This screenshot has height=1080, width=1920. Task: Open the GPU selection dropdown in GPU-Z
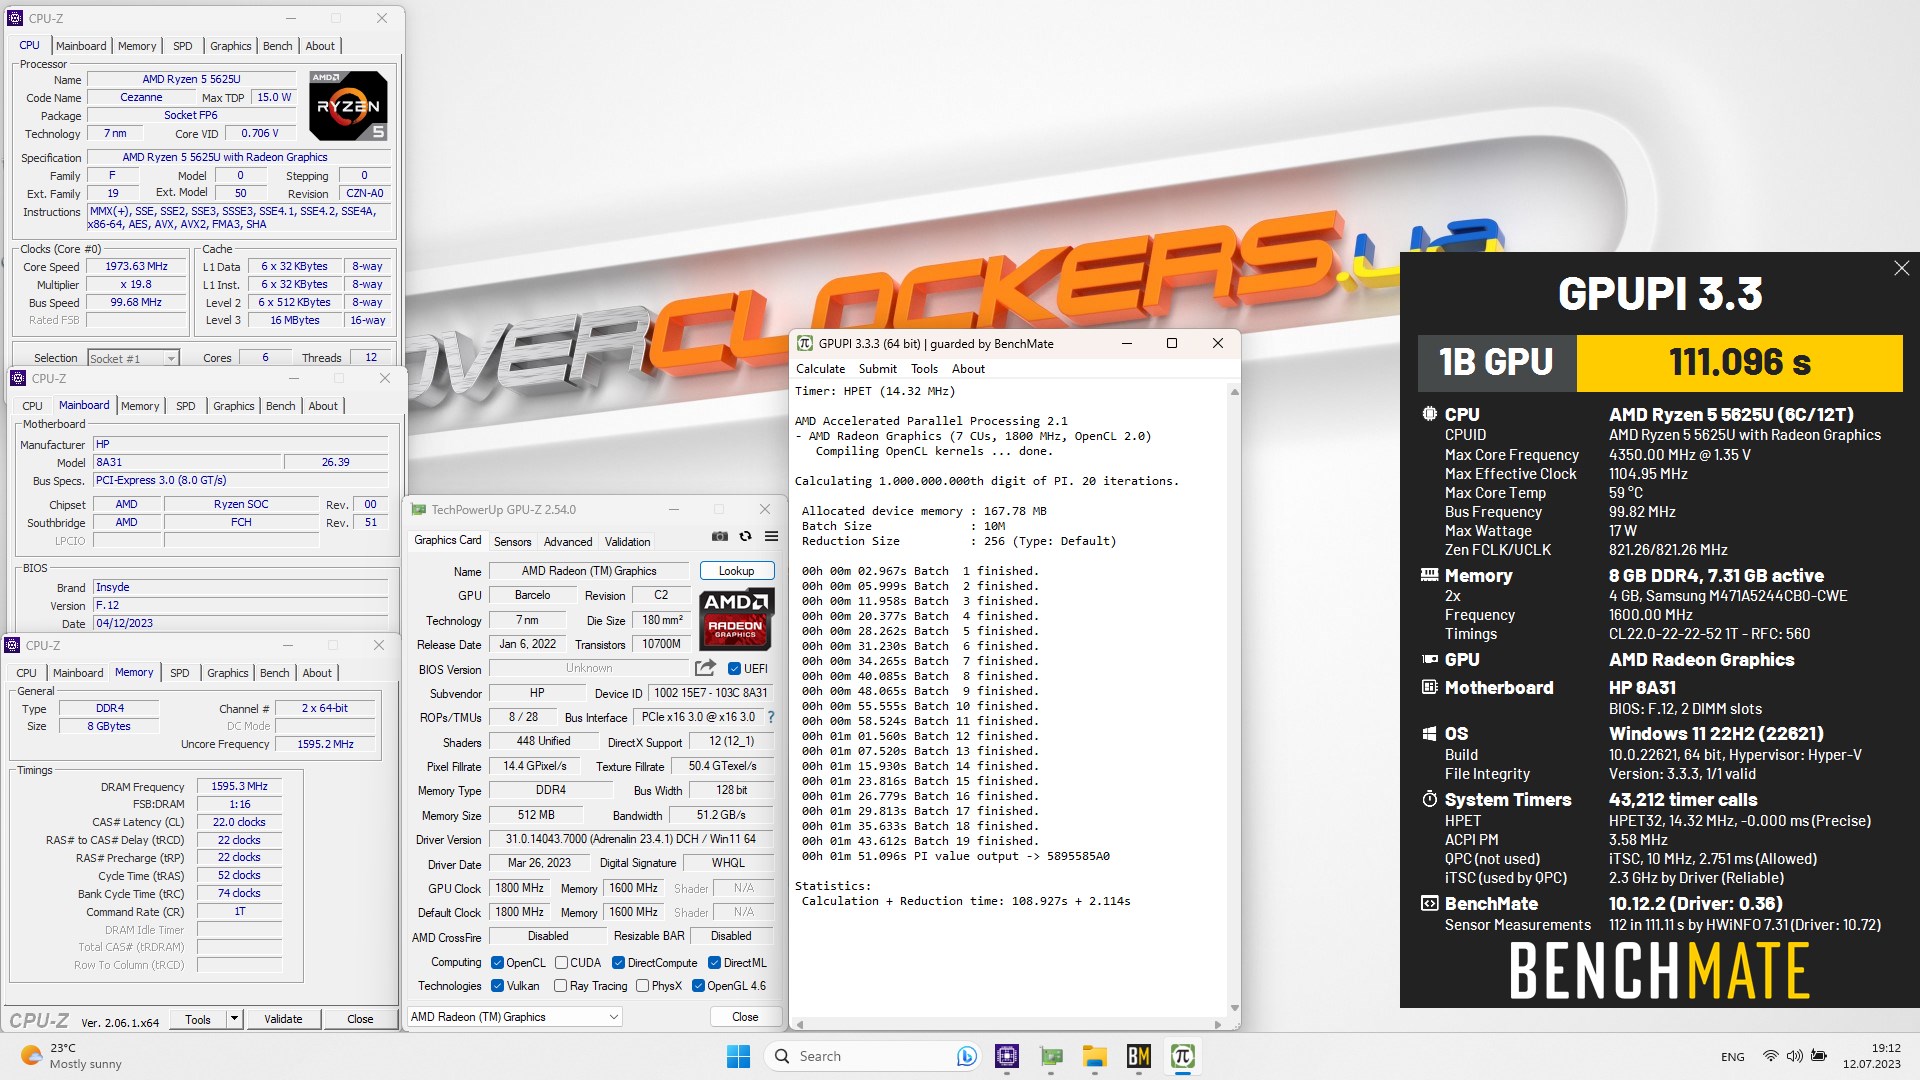[515, 1017]
